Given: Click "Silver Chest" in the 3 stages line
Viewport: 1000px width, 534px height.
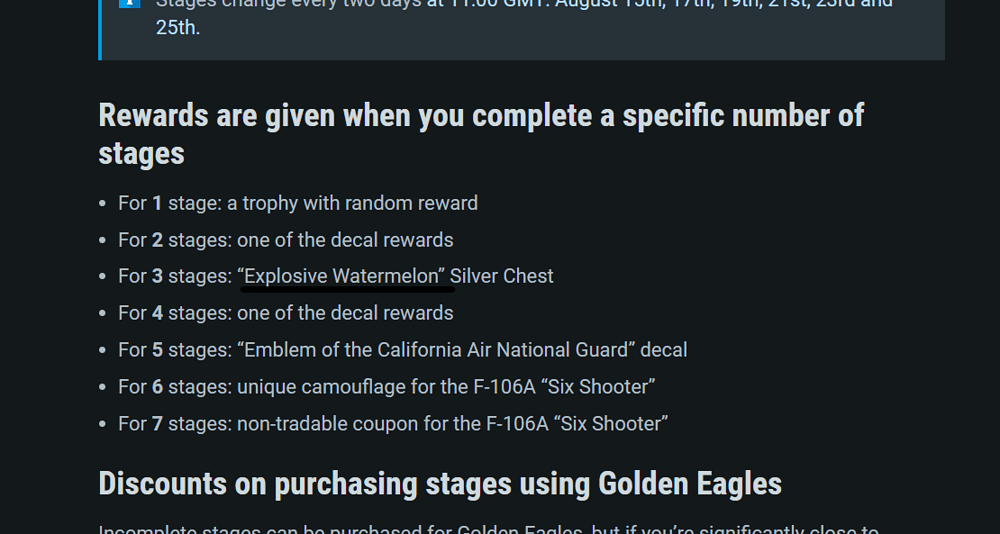Looking at the screenshot, I should pos(502,276).
